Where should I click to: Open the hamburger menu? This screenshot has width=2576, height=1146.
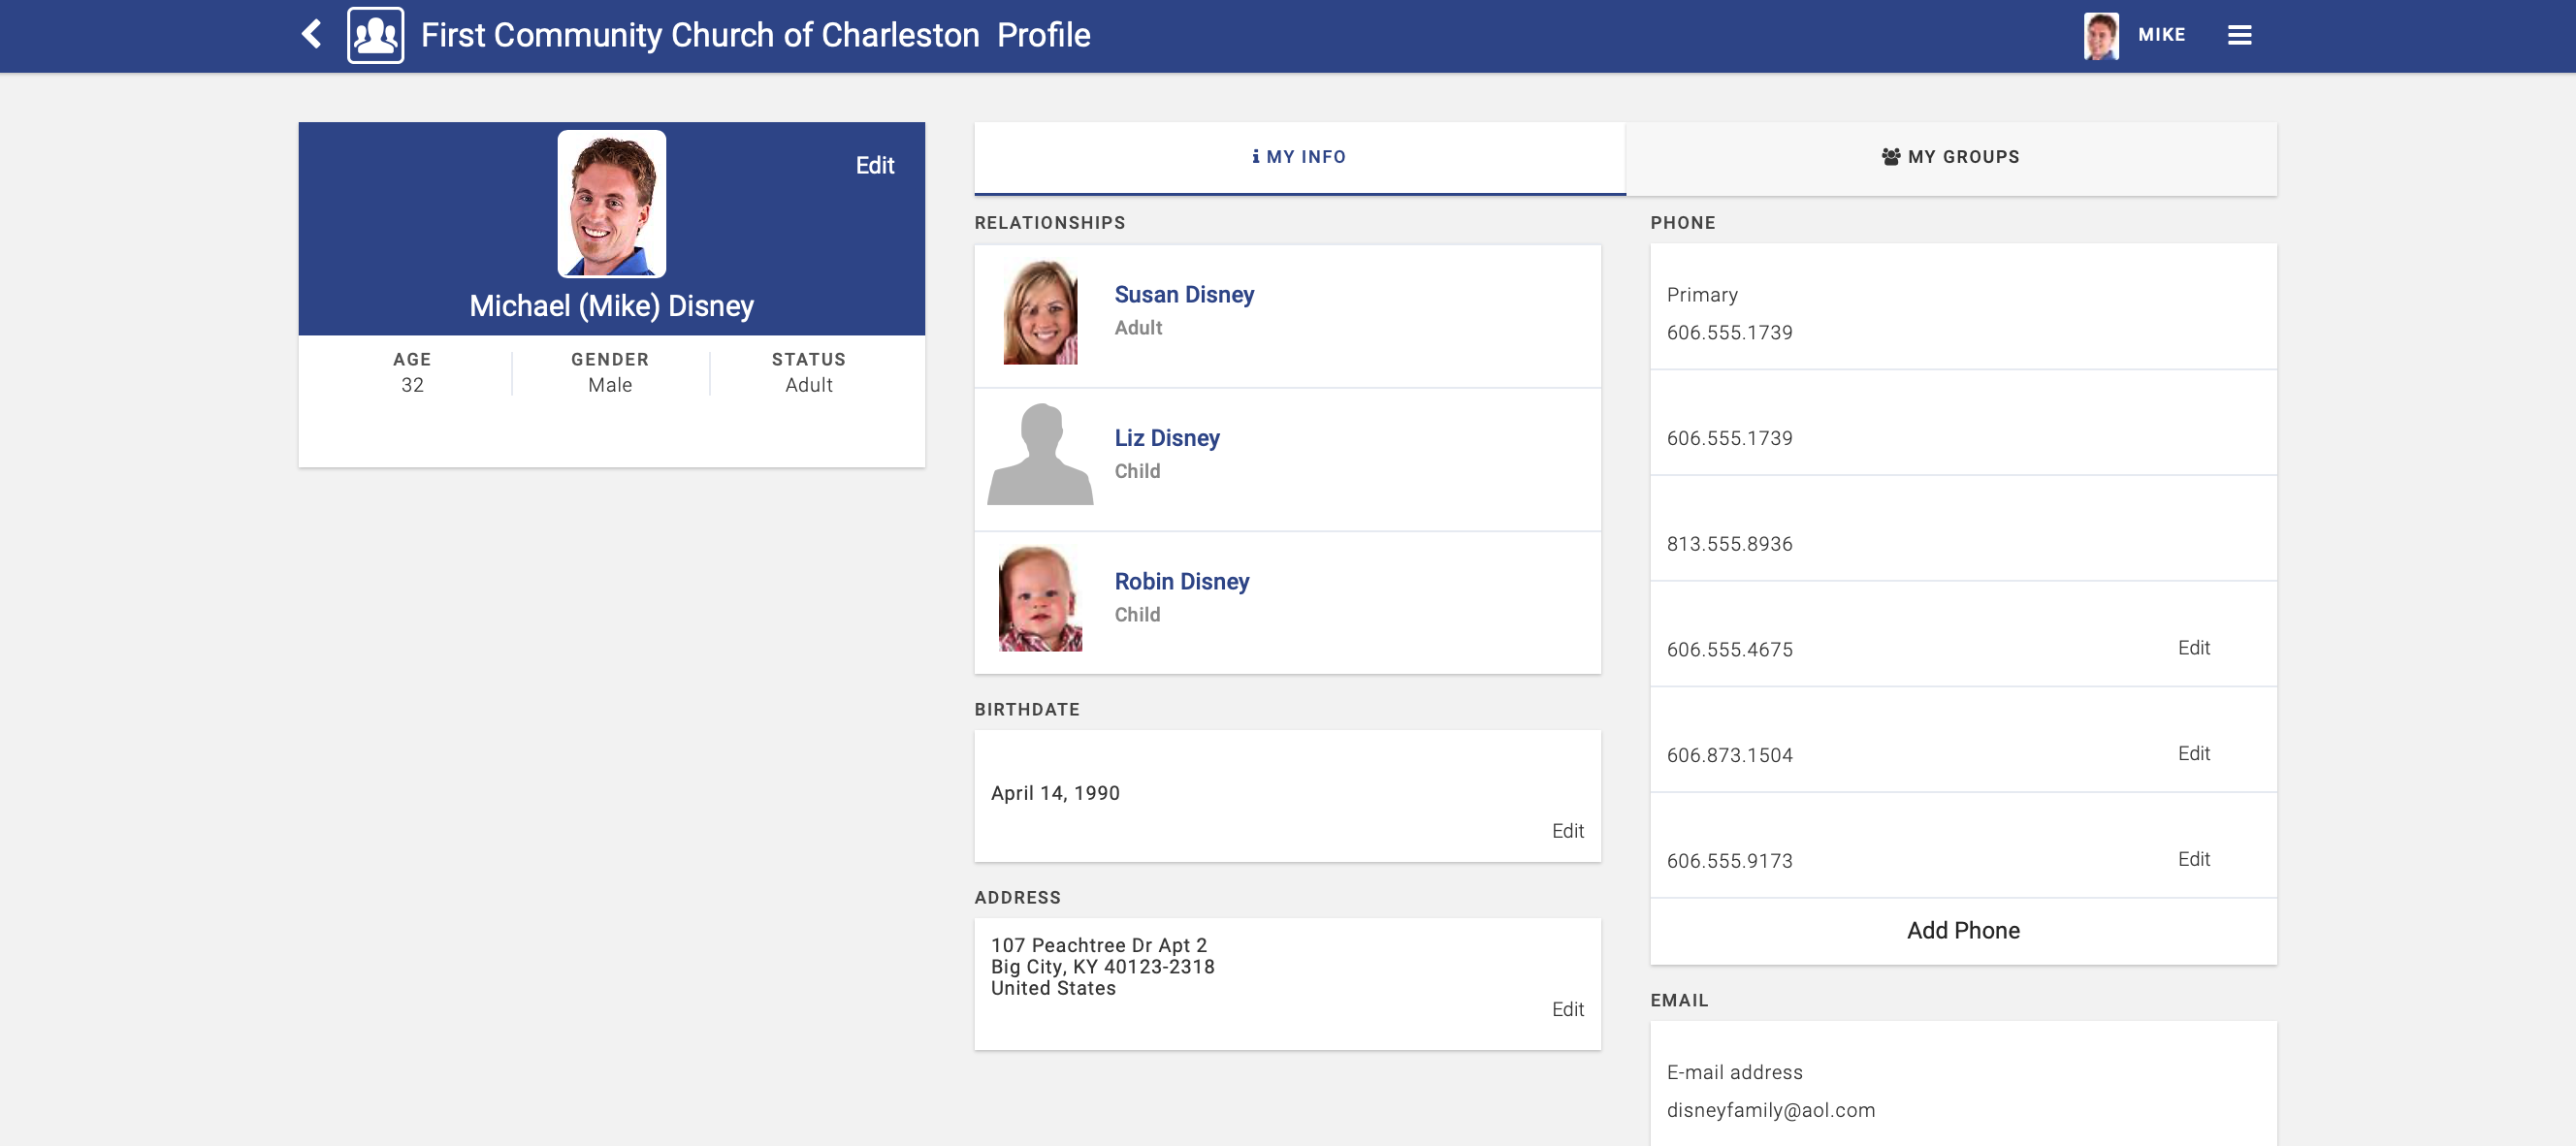click(x=2239, y=35)
